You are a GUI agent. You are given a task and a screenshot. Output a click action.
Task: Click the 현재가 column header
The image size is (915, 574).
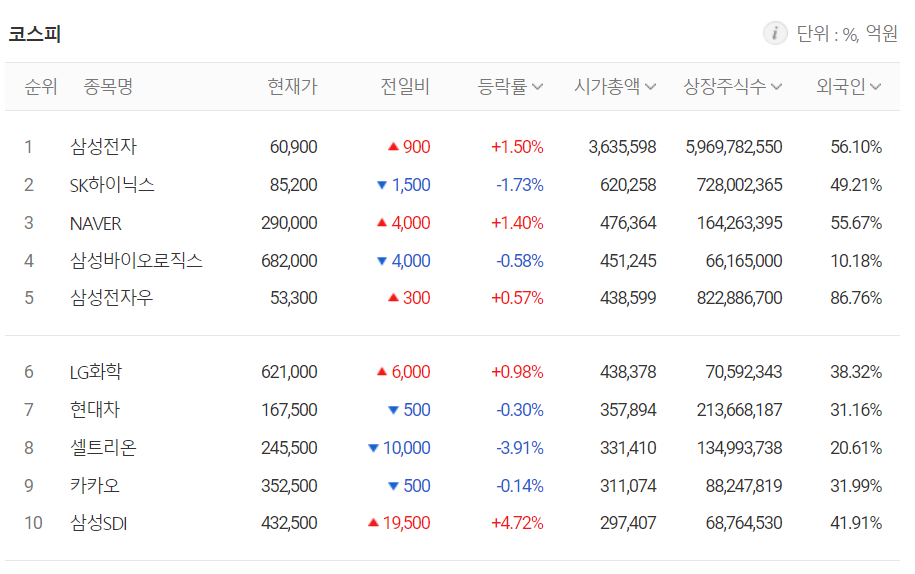click(x=292, y=86)
